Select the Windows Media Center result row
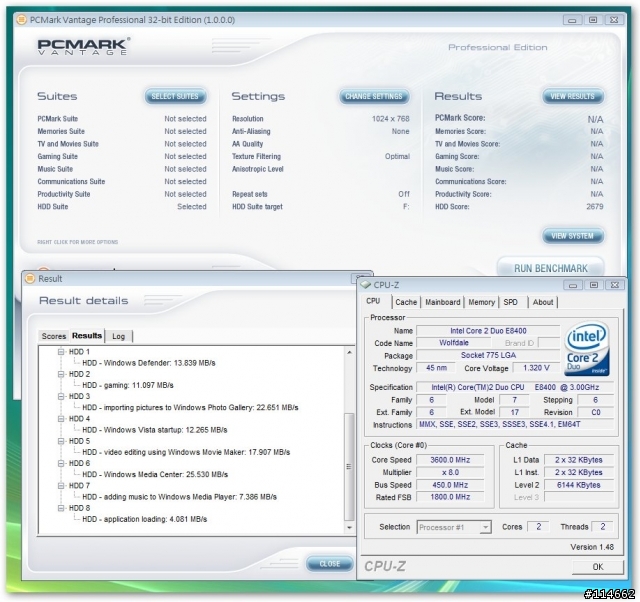The width and height of the screenshot is (640, 602). coord(155,474)
